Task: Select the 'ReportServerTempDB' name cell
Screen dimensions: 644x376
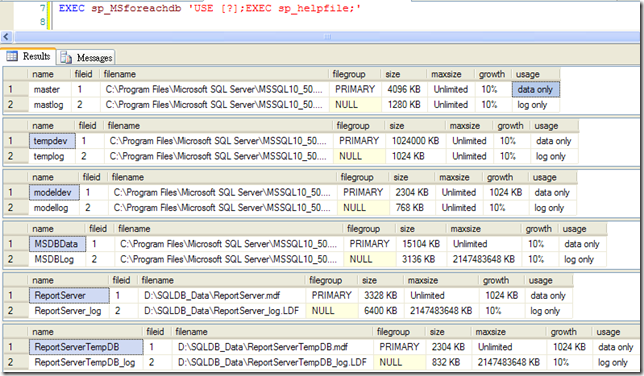Action: [86, 347]
